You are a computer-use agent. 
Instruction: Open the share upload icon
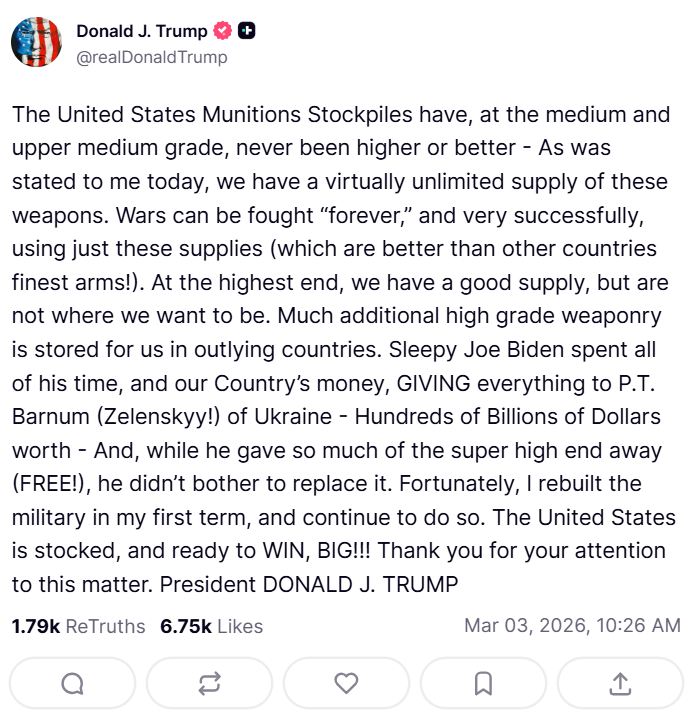[620, 683]
